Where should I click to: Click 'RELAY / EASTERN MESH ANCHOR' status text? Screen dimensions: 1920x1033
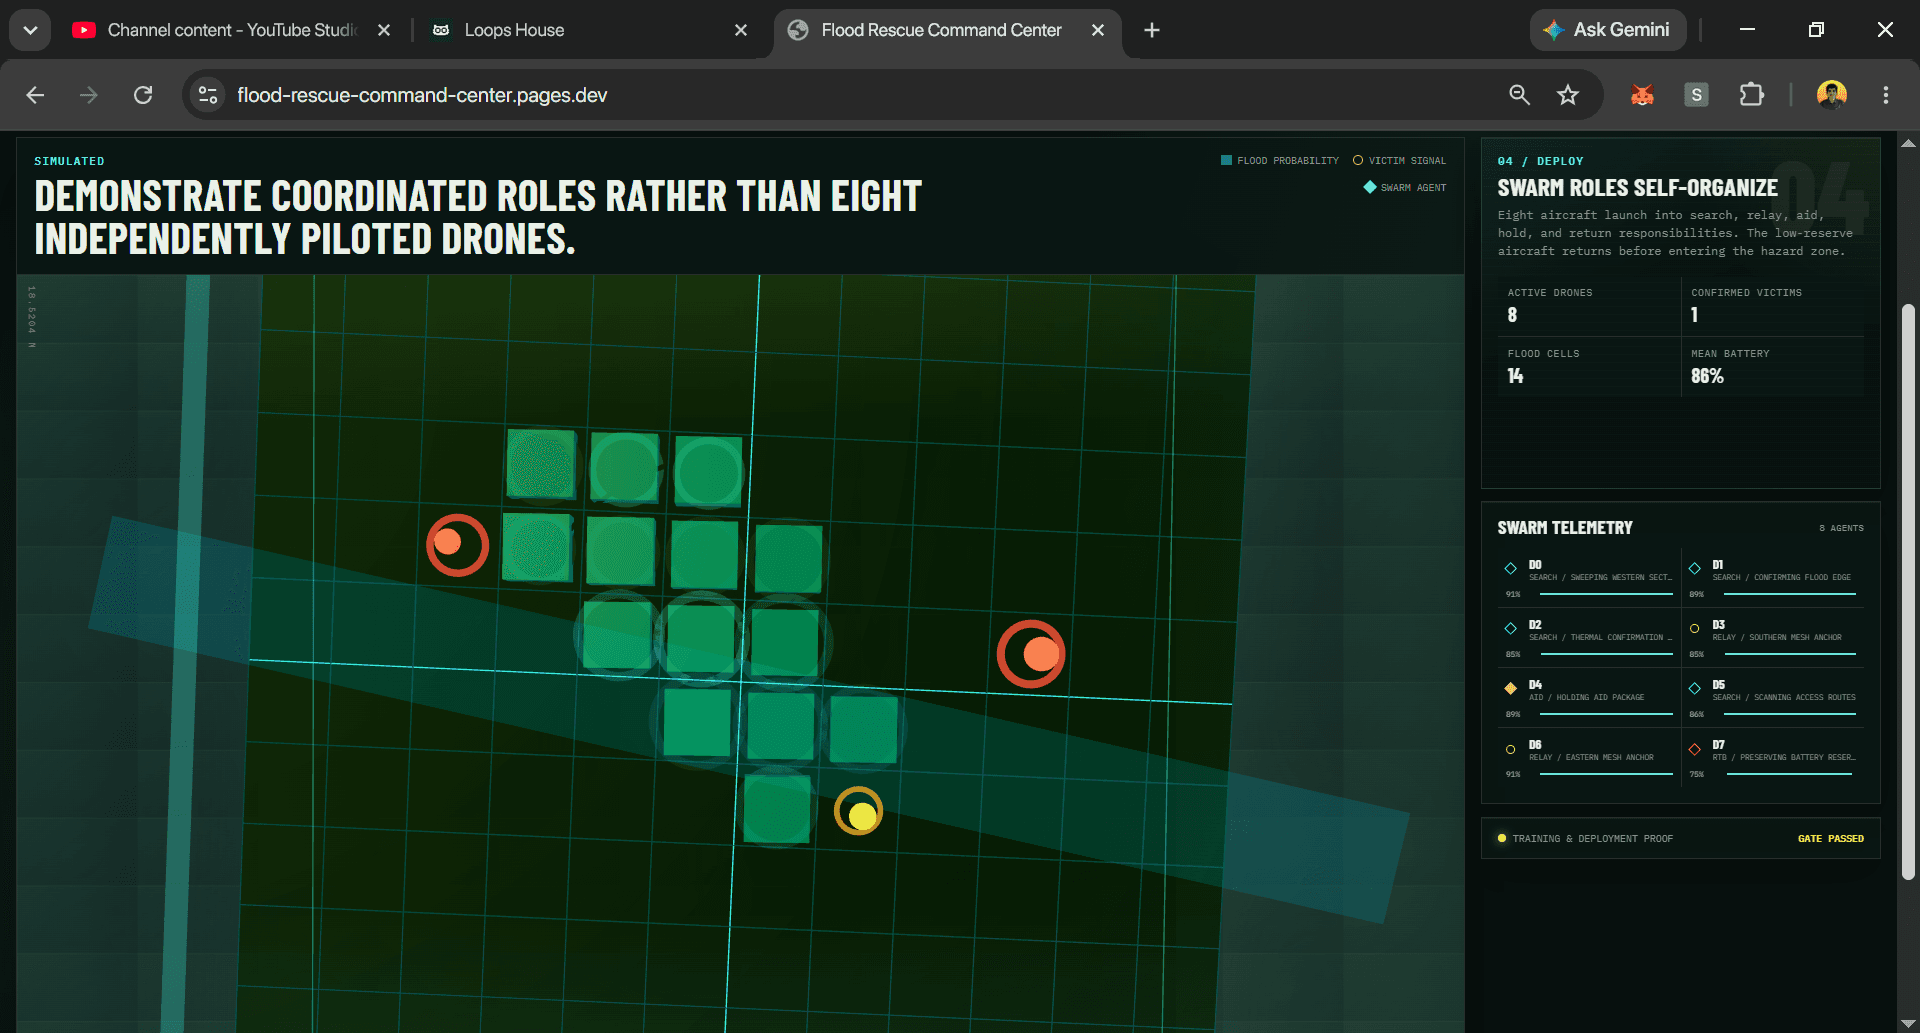[x=1591, y=757]
